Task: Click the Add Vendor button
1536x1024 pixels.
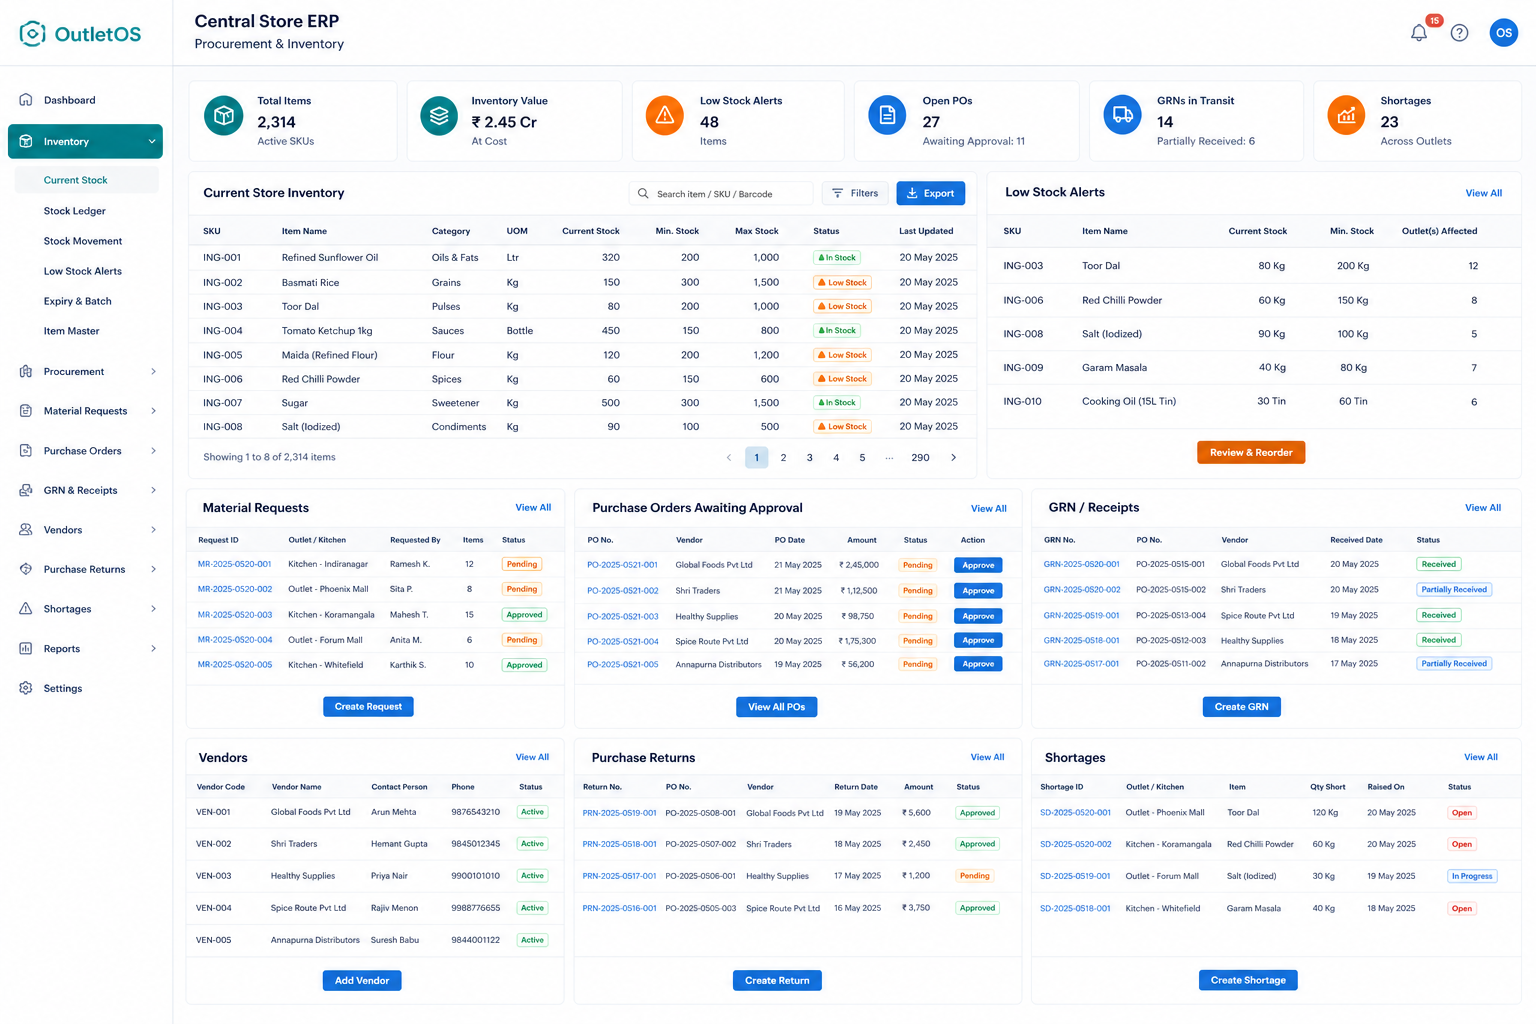Action: coord(362,981)
